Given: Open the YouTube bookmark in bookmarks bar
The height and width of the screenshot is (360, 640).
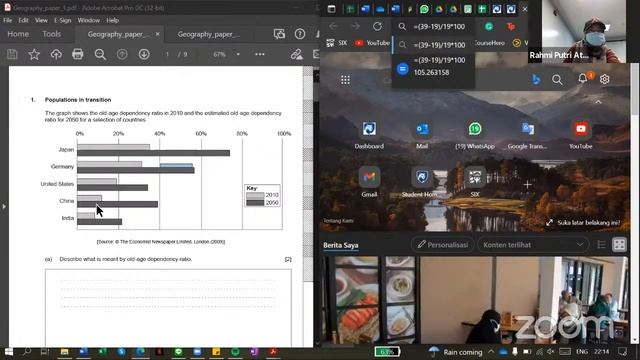Looking at the screenshot, I should tap(372, 43).
